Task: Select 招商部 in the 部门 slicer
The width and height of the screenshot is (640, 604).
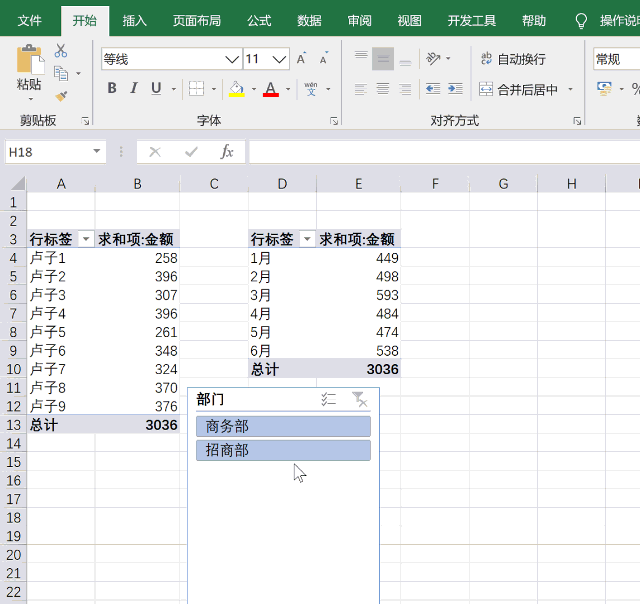Action: 283,450
